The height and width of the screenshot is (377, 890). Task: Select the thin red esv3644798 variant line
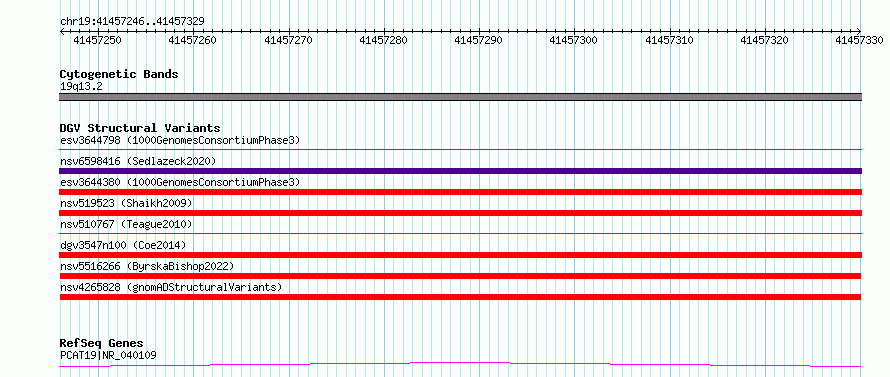(461, 150)
